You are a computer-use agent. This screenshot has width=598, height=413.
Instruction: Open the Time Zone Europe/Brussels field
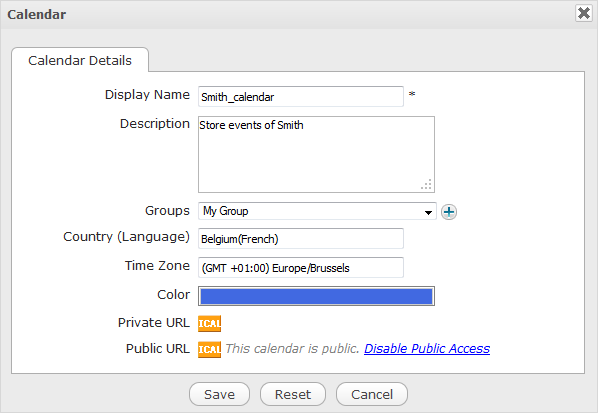tap(301, 268)
